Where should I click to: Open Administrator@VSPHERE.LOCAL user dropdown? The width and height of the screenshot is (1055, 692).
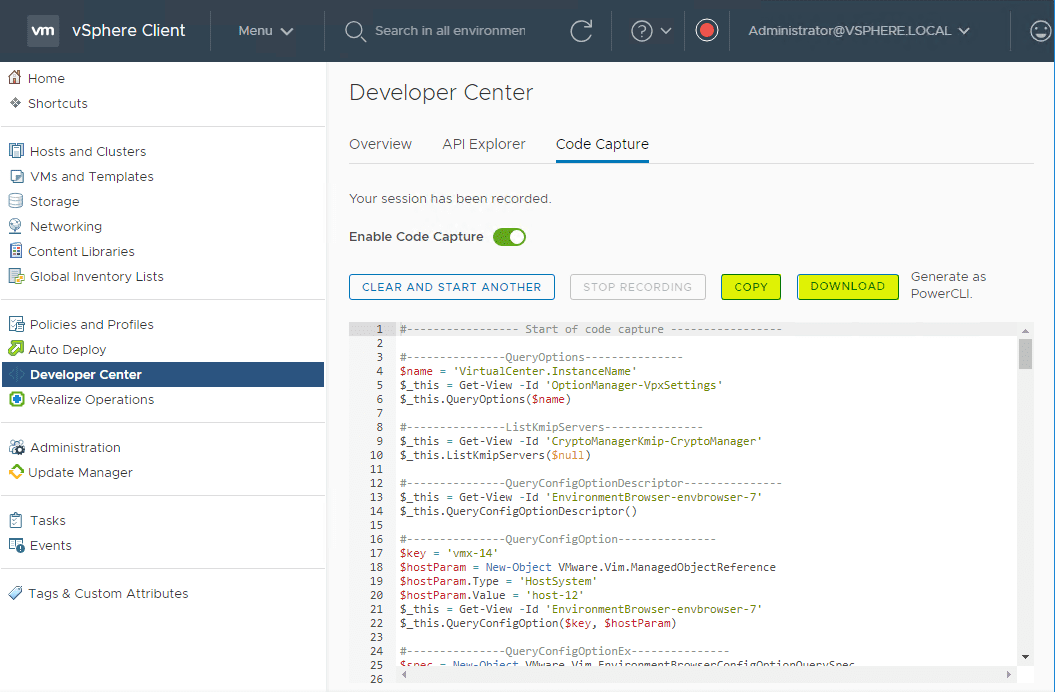(859, 31)
